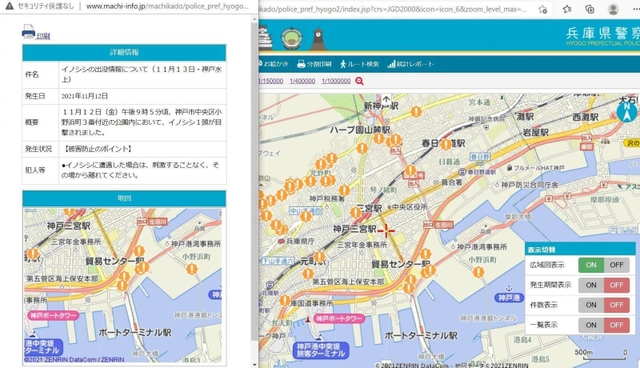Click the popup scrollbar up arrow

[255, 19]
